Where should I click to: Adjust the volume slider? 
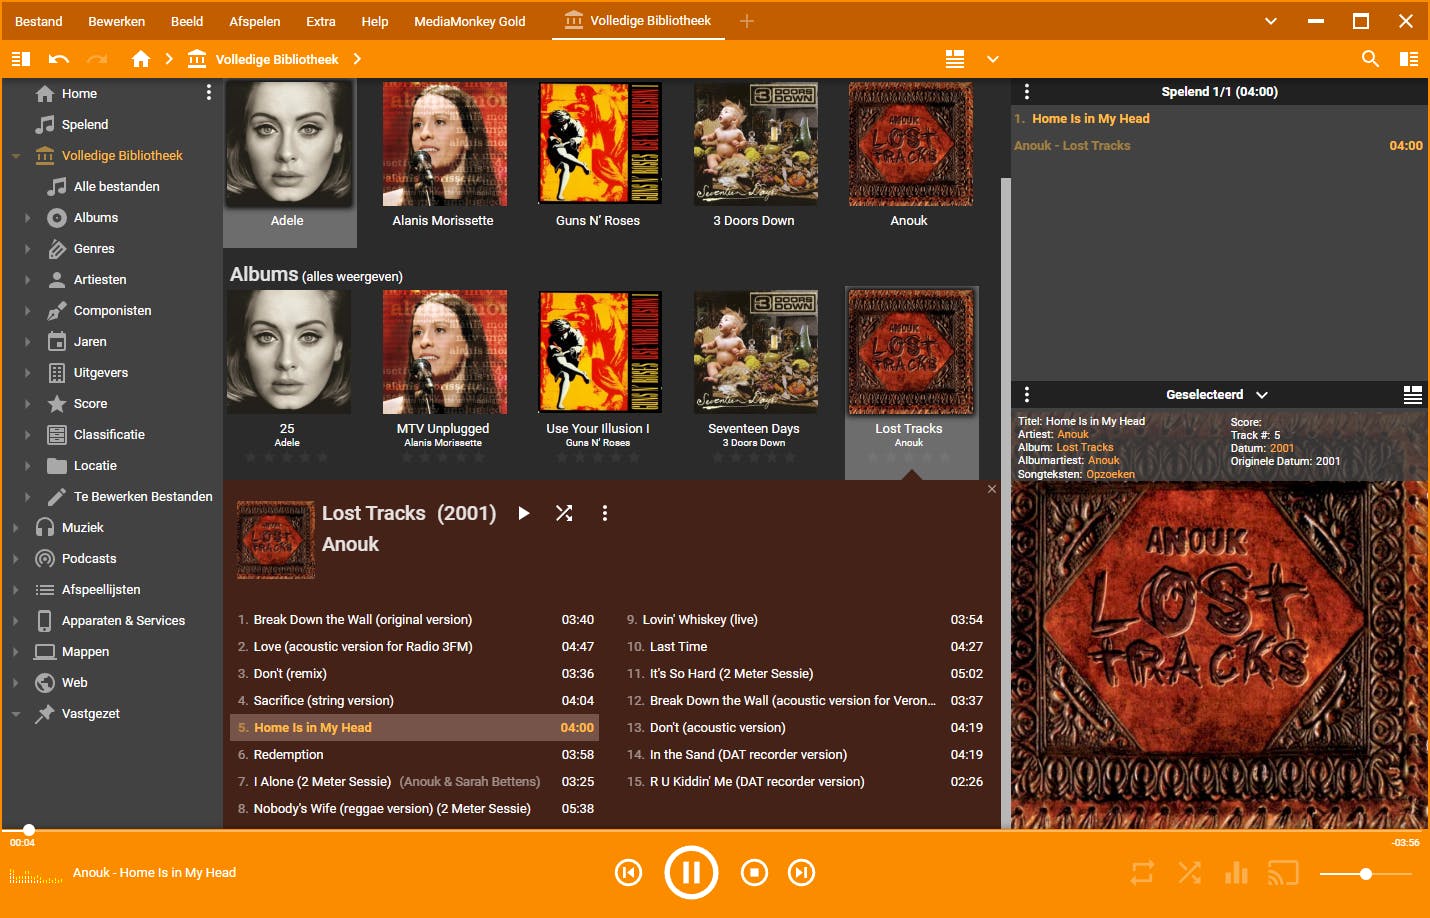pyautogui.click(x=1365, y=874)
